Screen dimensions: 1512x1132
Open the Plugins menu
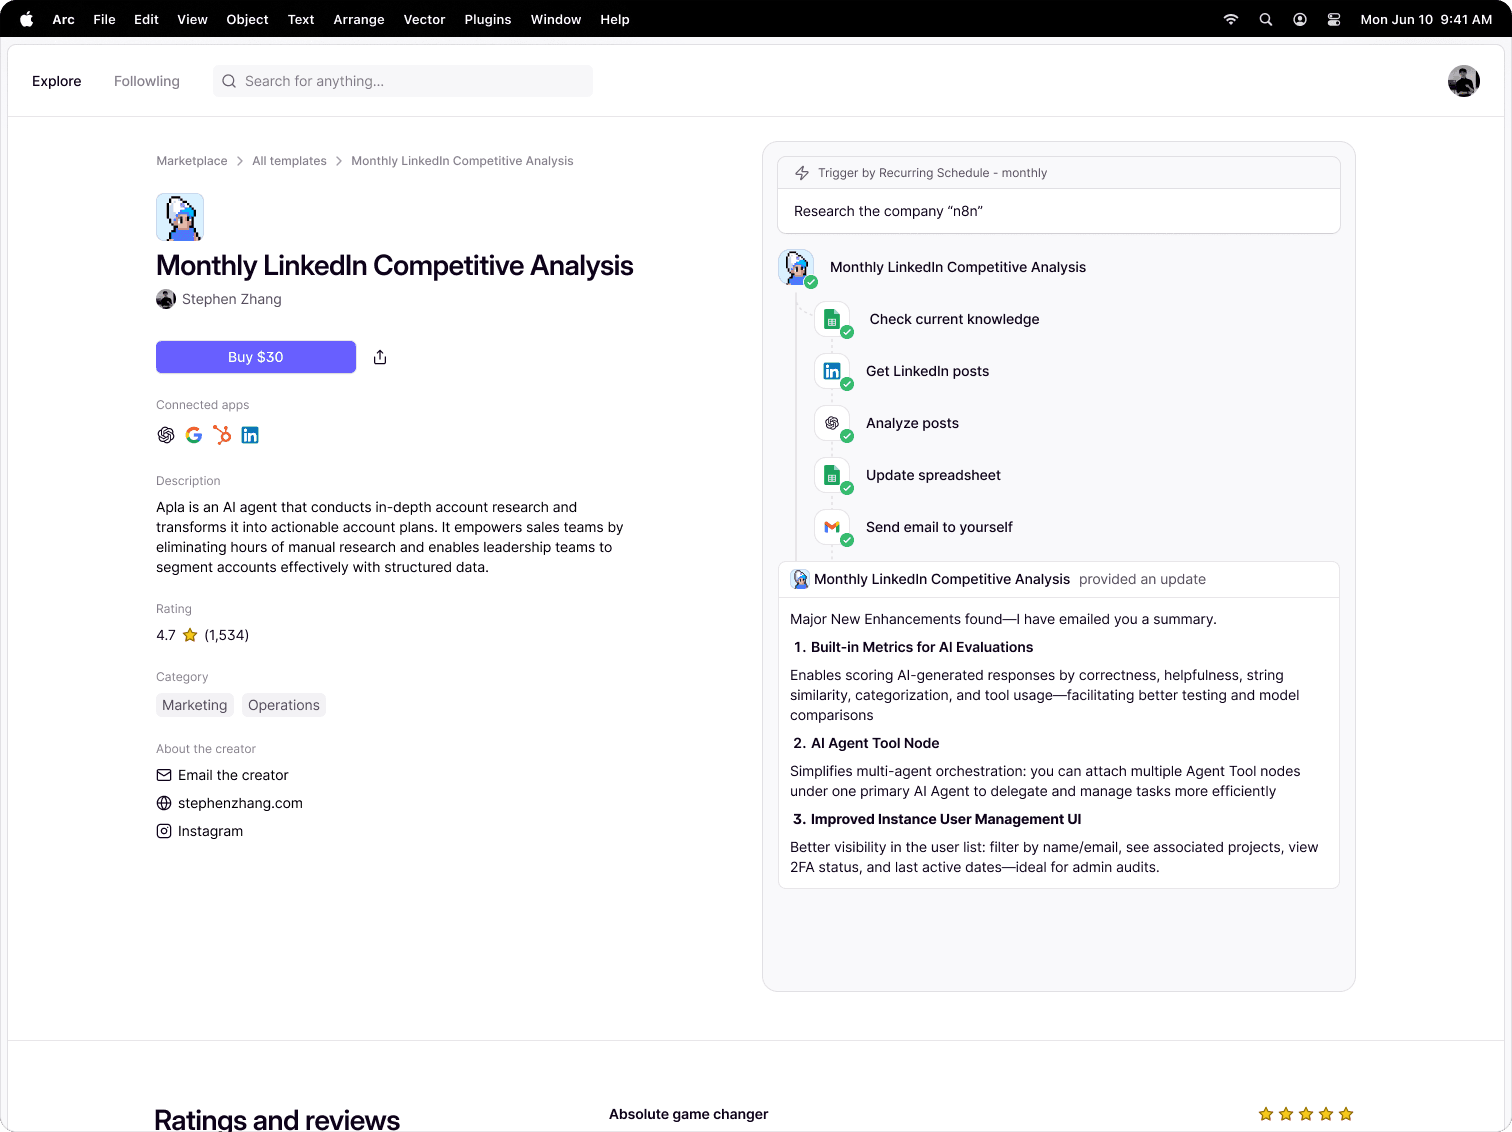point(488,19)
